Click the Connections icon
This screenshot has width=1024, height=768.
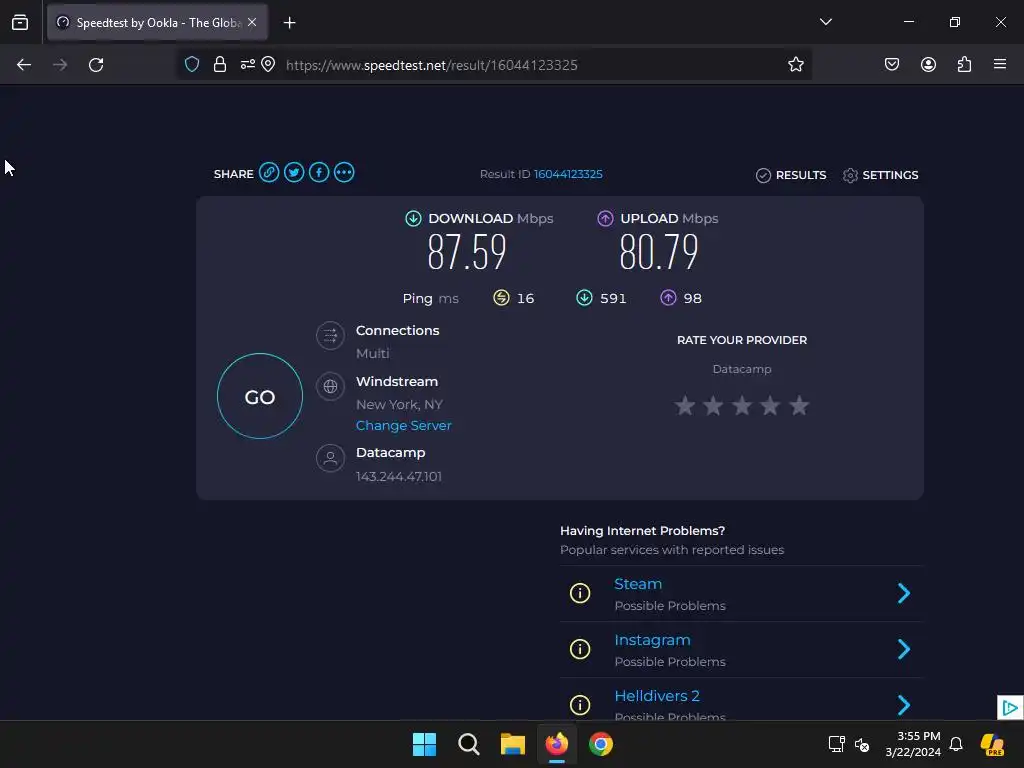330,336
